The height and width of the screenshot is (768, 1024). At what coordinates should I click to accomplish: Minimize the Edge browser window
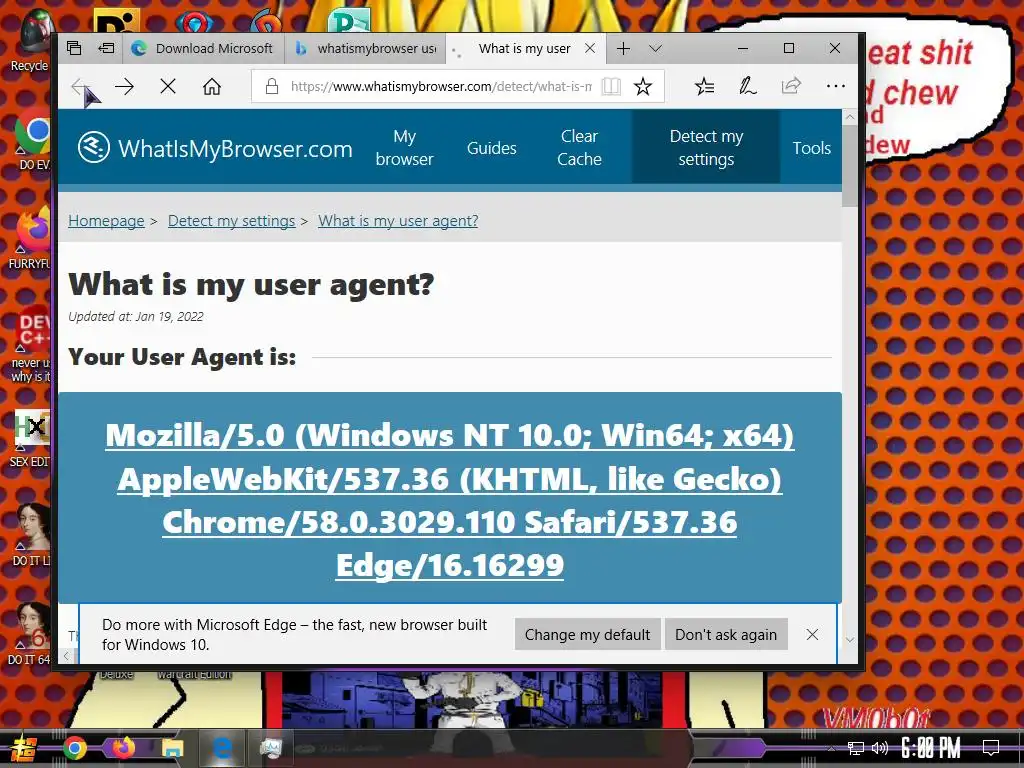743,48
